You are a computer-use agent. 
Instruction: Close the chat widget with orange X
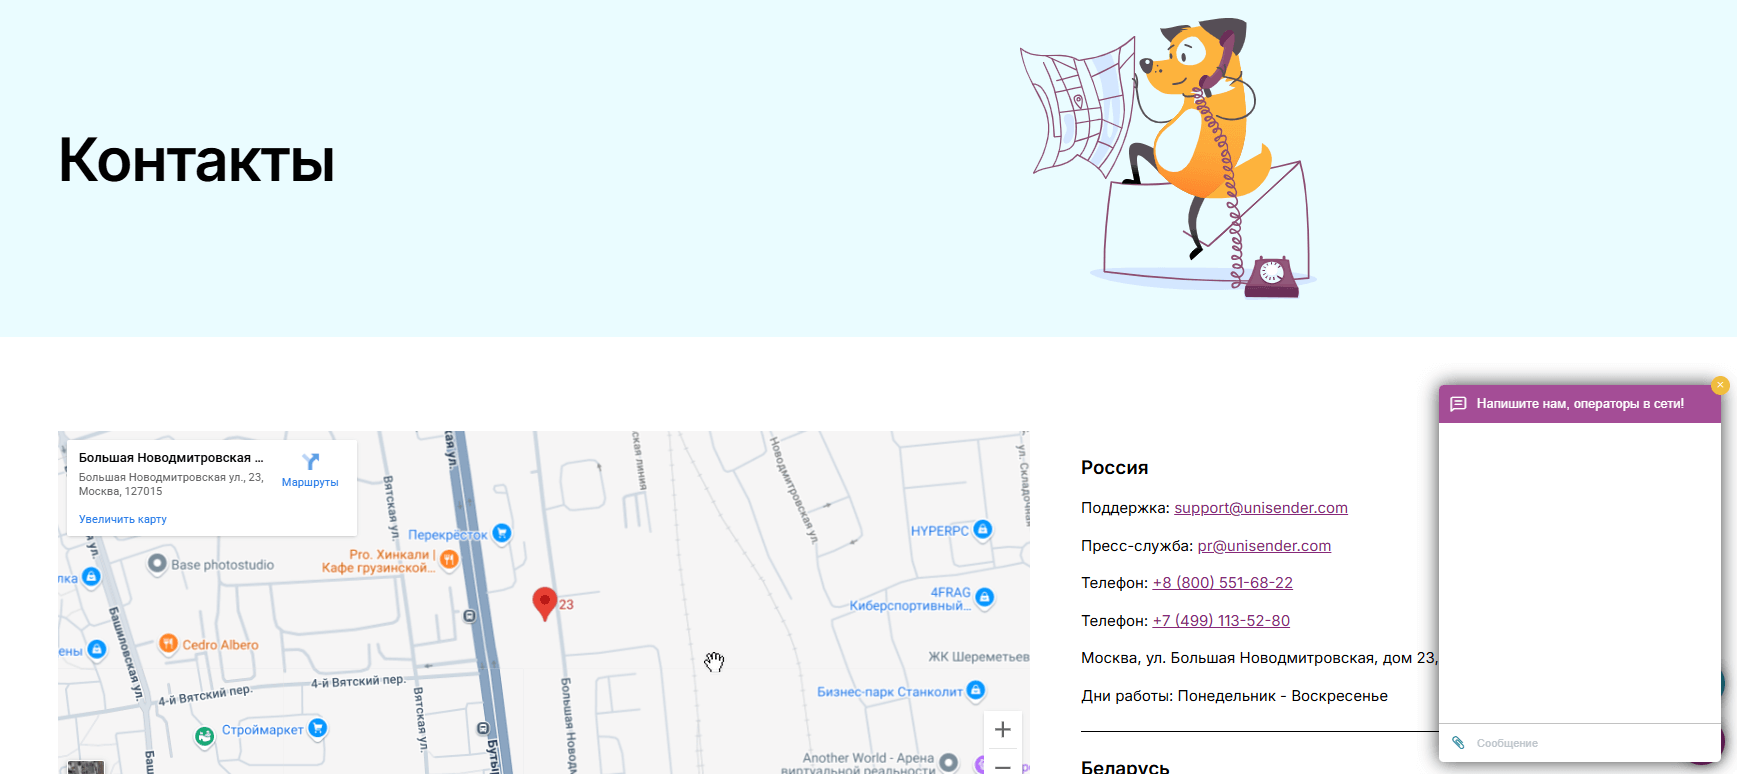click(1720, 385)
